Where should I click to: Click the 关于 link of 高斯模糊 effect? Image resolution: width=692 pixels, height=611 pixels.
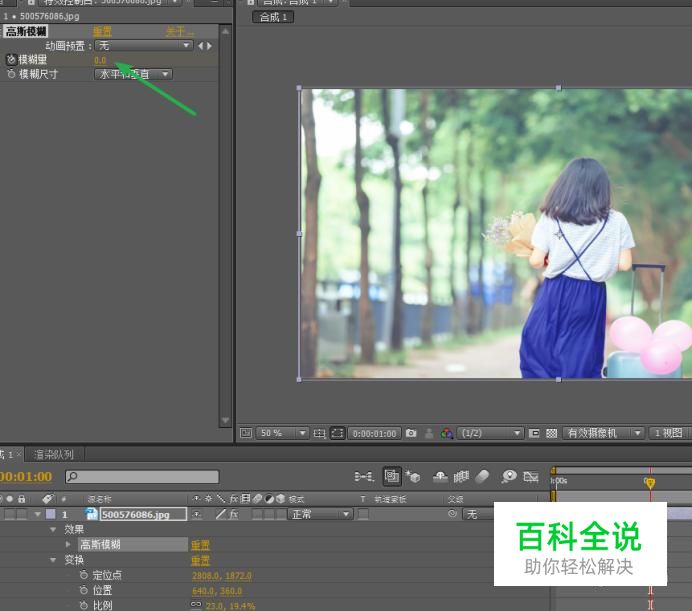(x=179, y=31)
